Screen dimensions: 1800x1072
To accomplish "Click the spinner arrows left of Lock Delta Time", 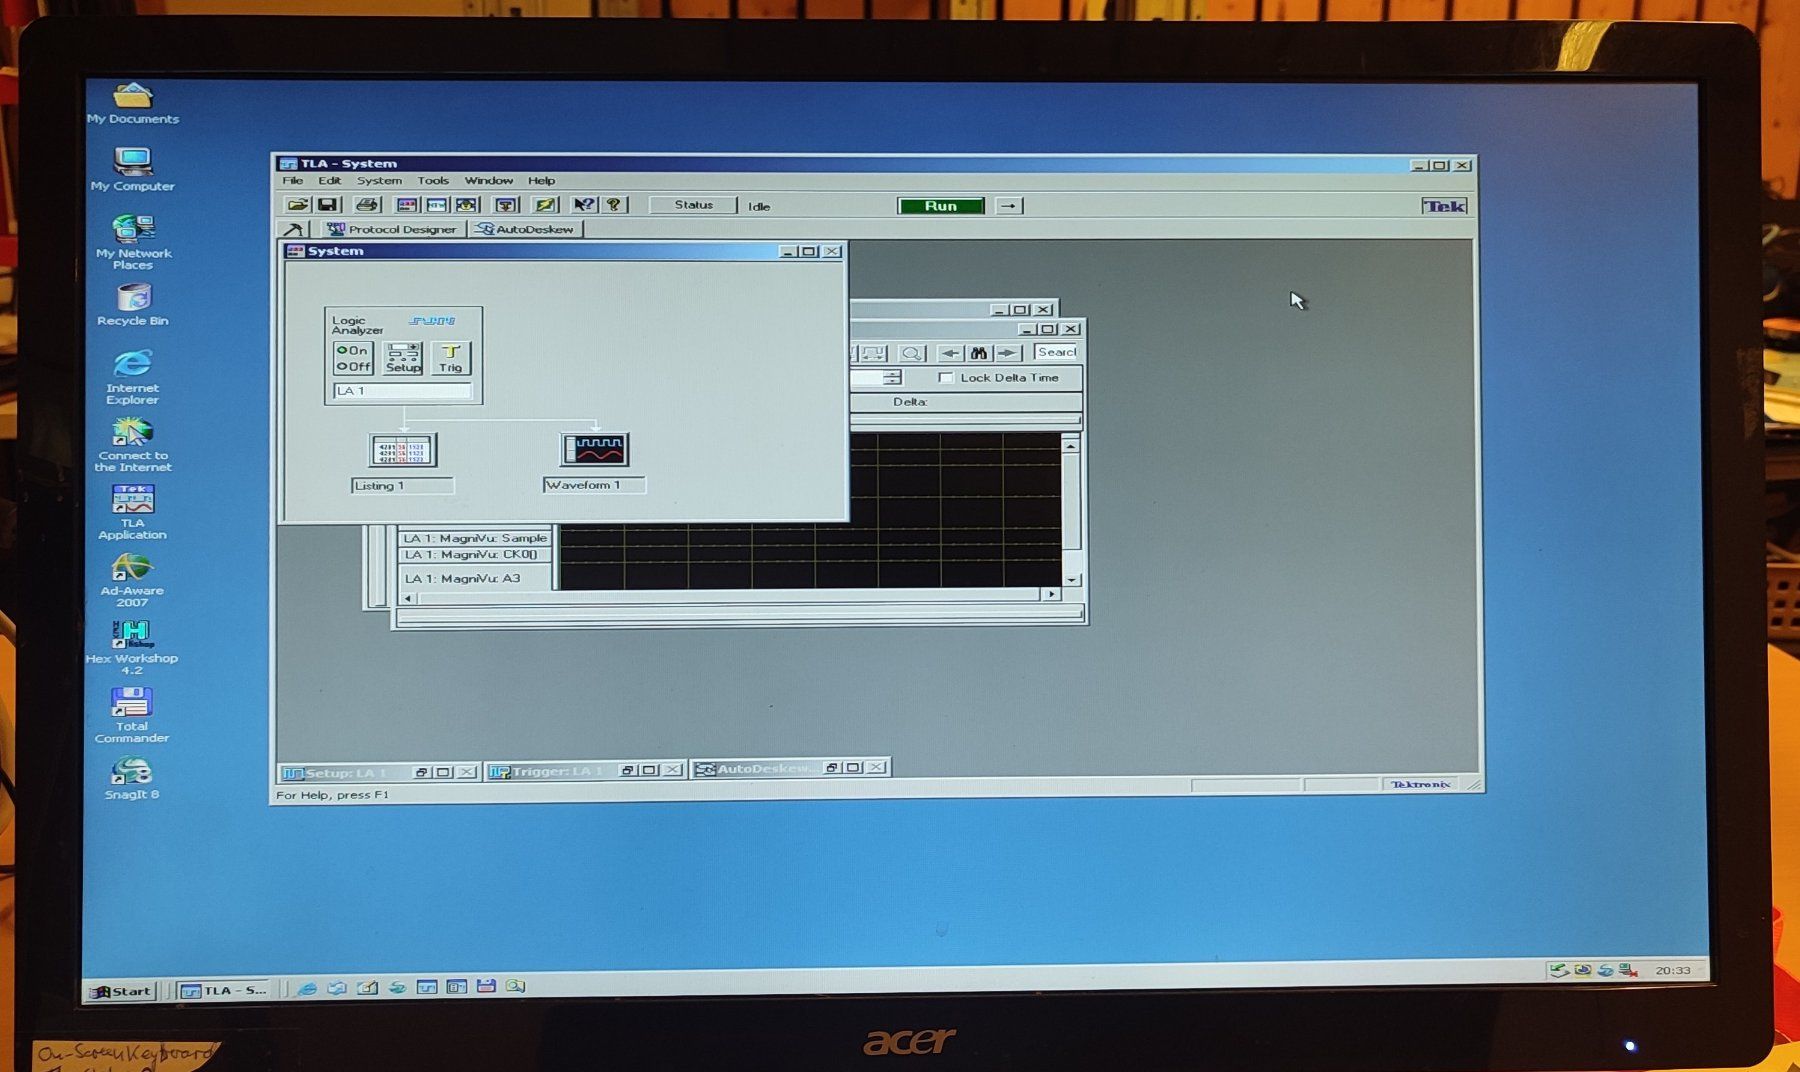I will click(893, 378).
